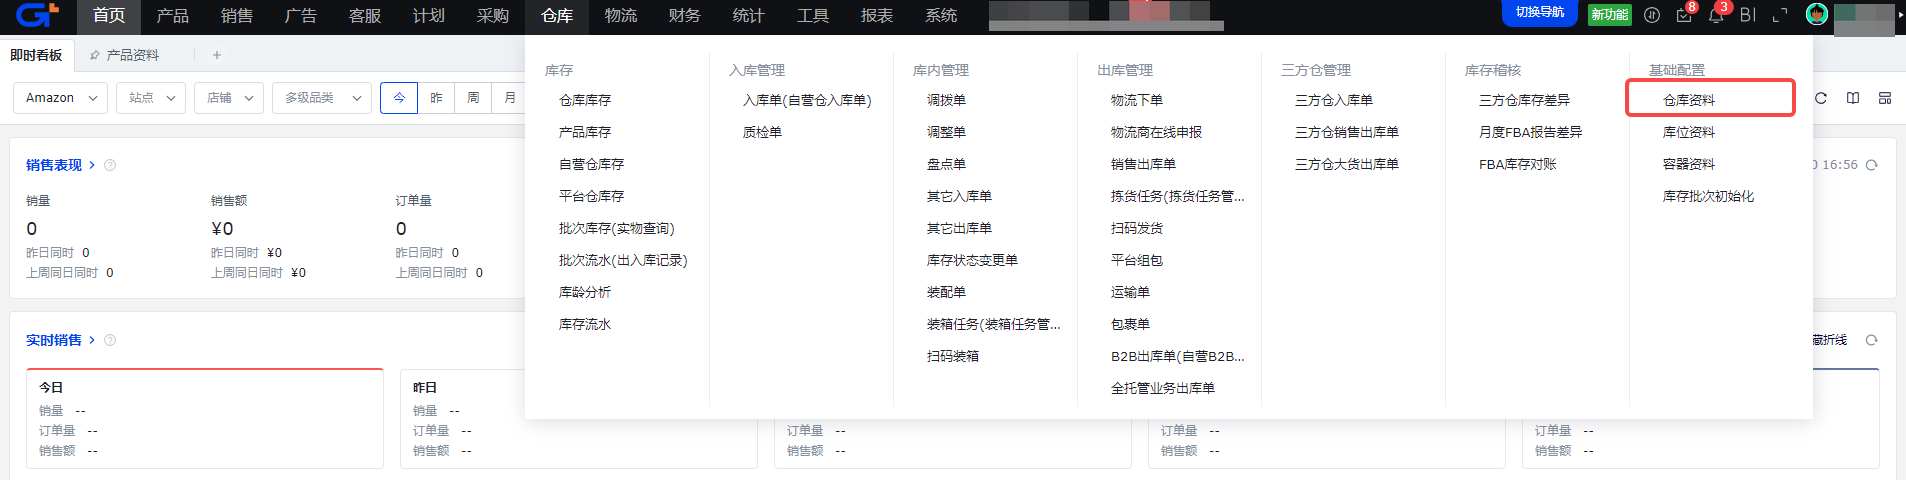1906x480 pixels.
Task: Select 库位资料 menu entry
Action: point(1689,132)
